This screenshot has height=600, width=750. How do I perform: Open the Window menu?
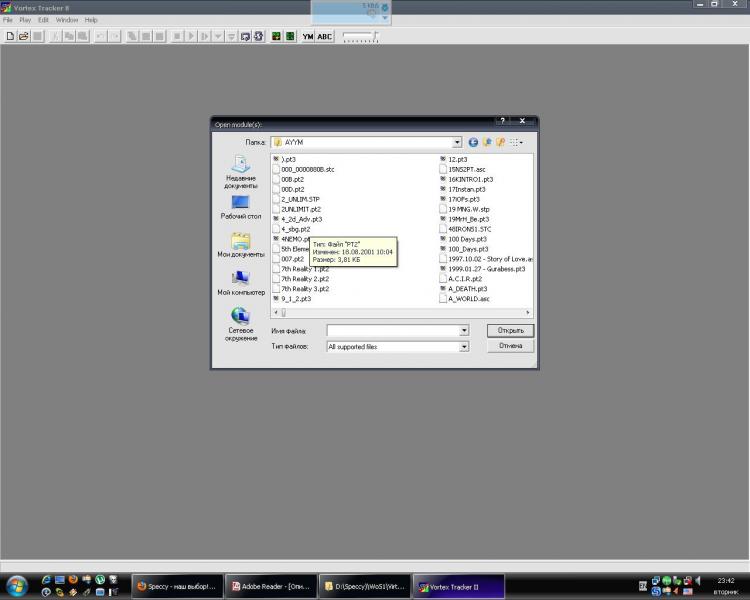click(66, 20)
